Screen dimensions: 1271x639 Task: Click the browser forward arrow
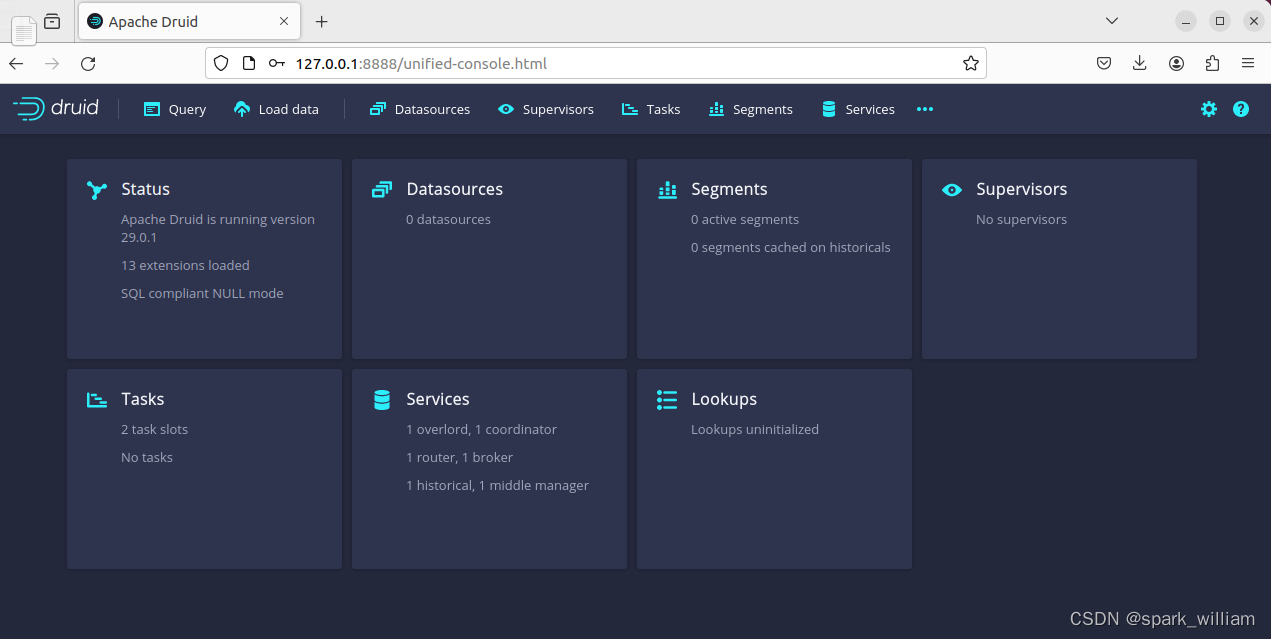tap(52, 63)
